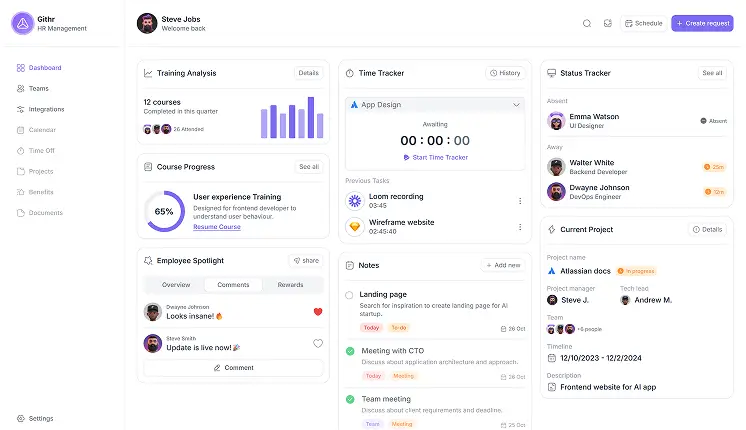Open more options for Wireframe website

(x=520, y=227)
